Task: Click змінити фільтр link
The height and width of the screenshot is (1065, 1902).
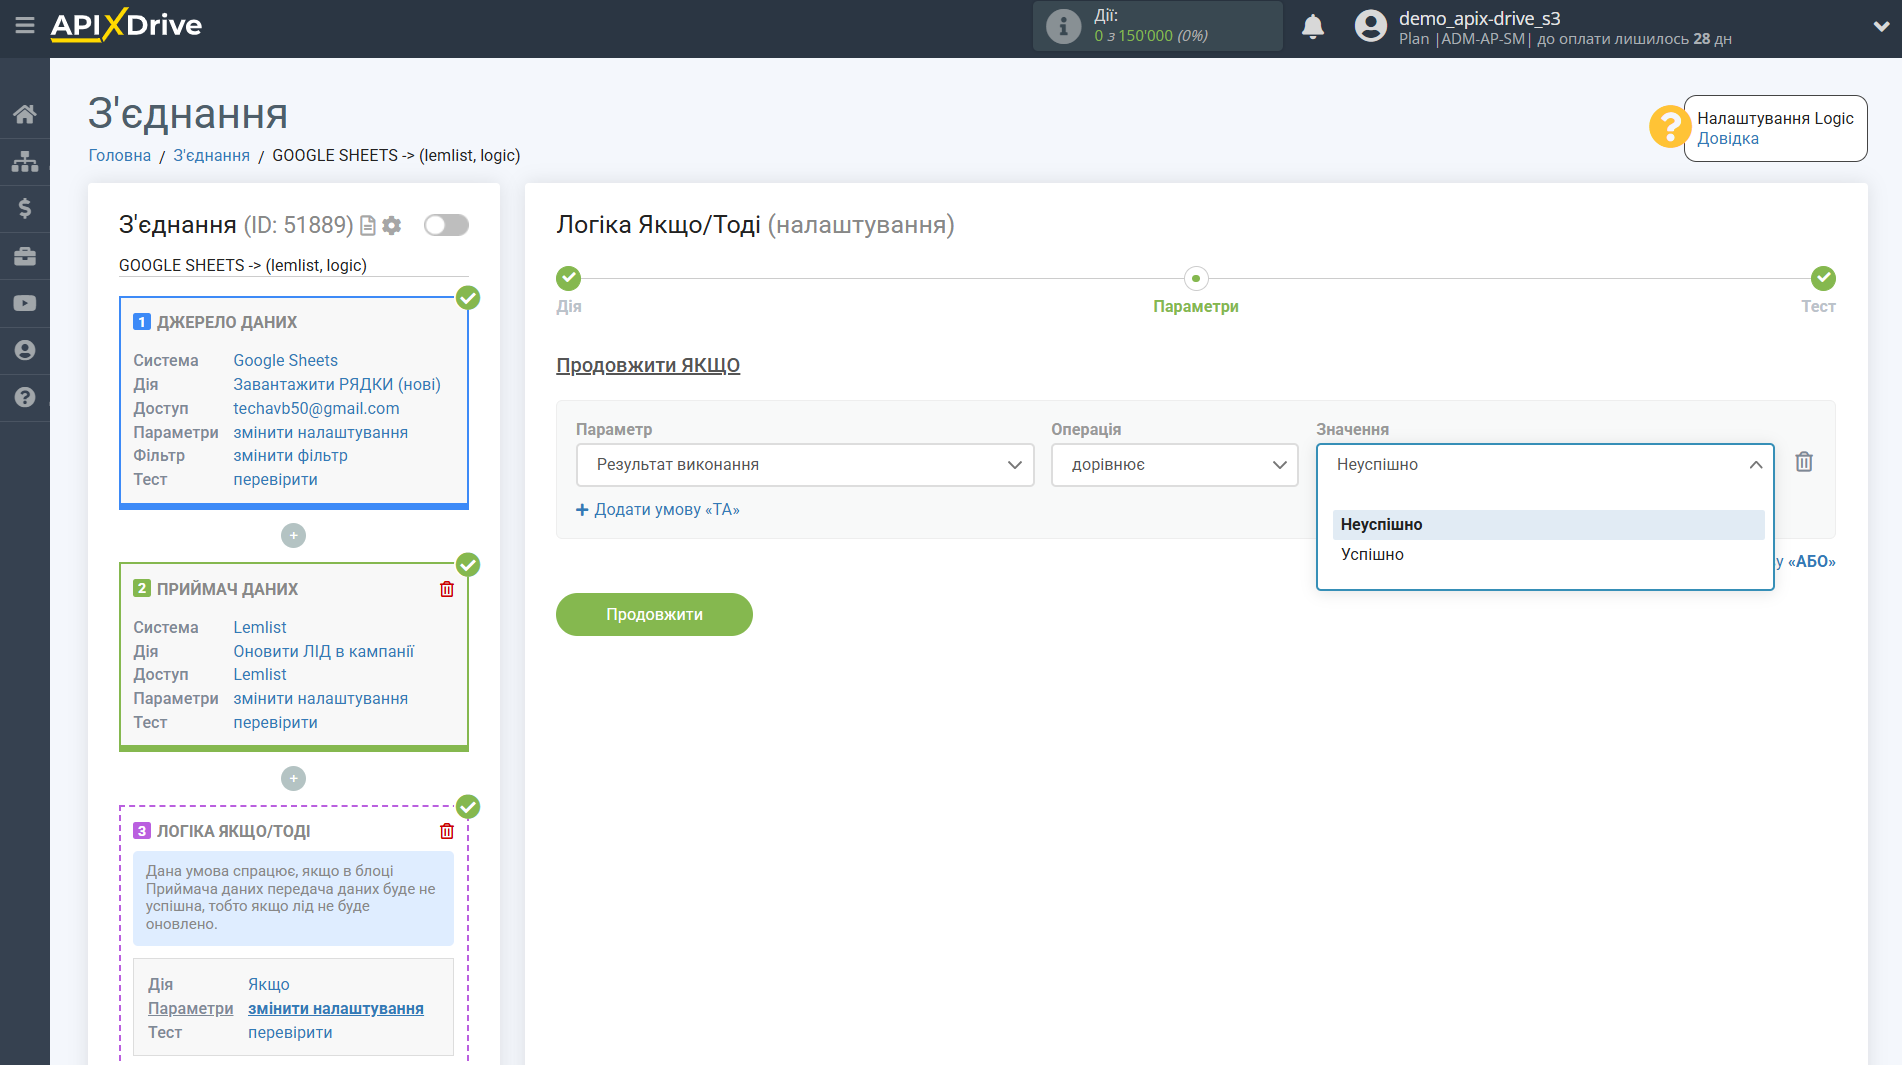Action: pos(290,455)
